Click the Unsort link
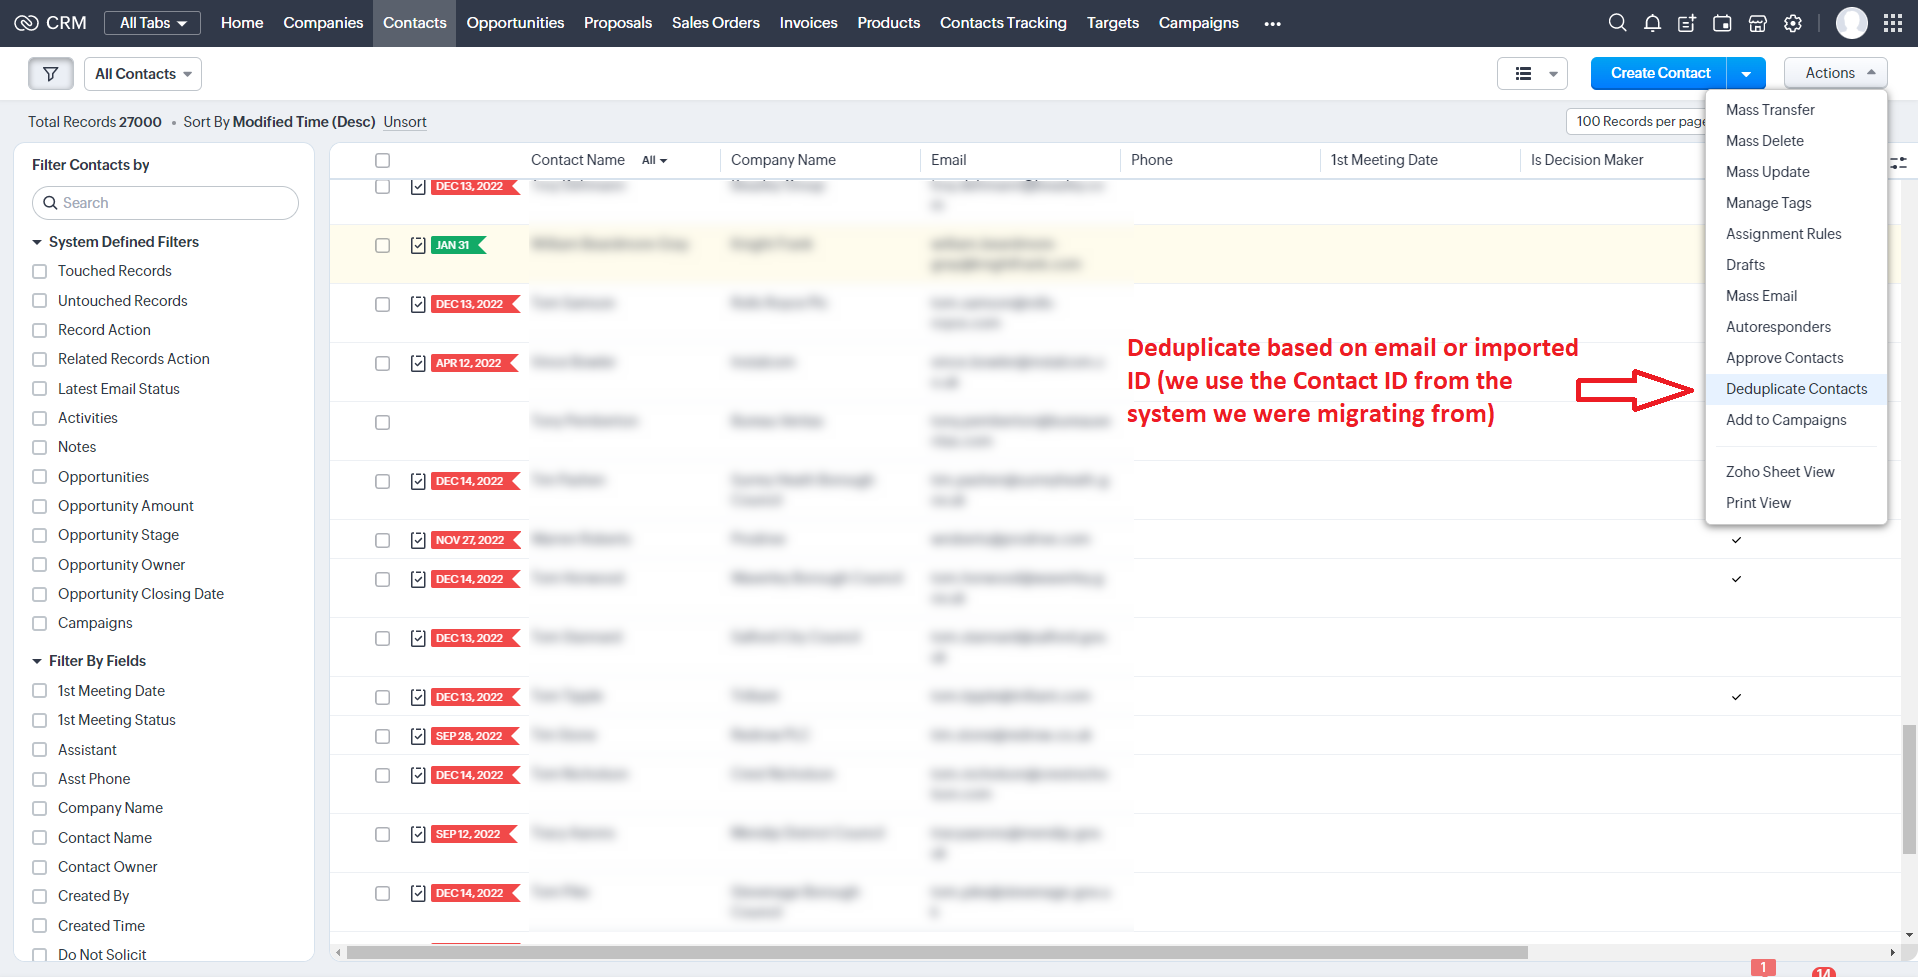The width and height of the screenshot is (1918, 977). tap(405, 122)
